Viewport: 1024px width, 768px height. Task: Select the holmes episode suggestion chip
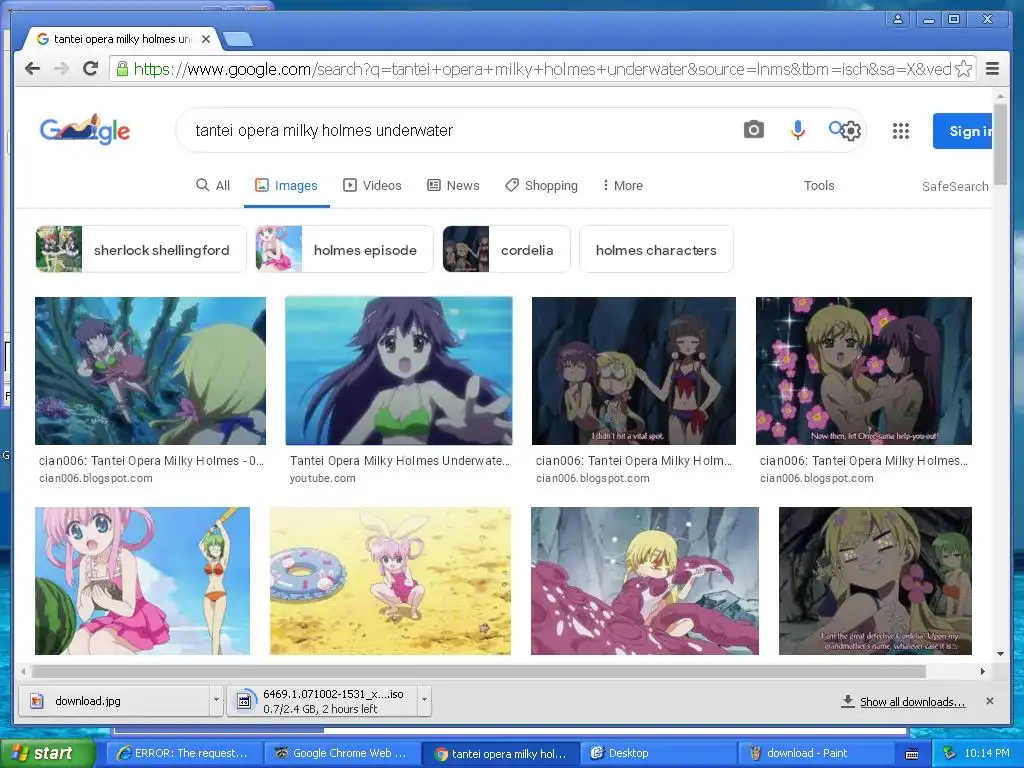(x=344, y=249)
